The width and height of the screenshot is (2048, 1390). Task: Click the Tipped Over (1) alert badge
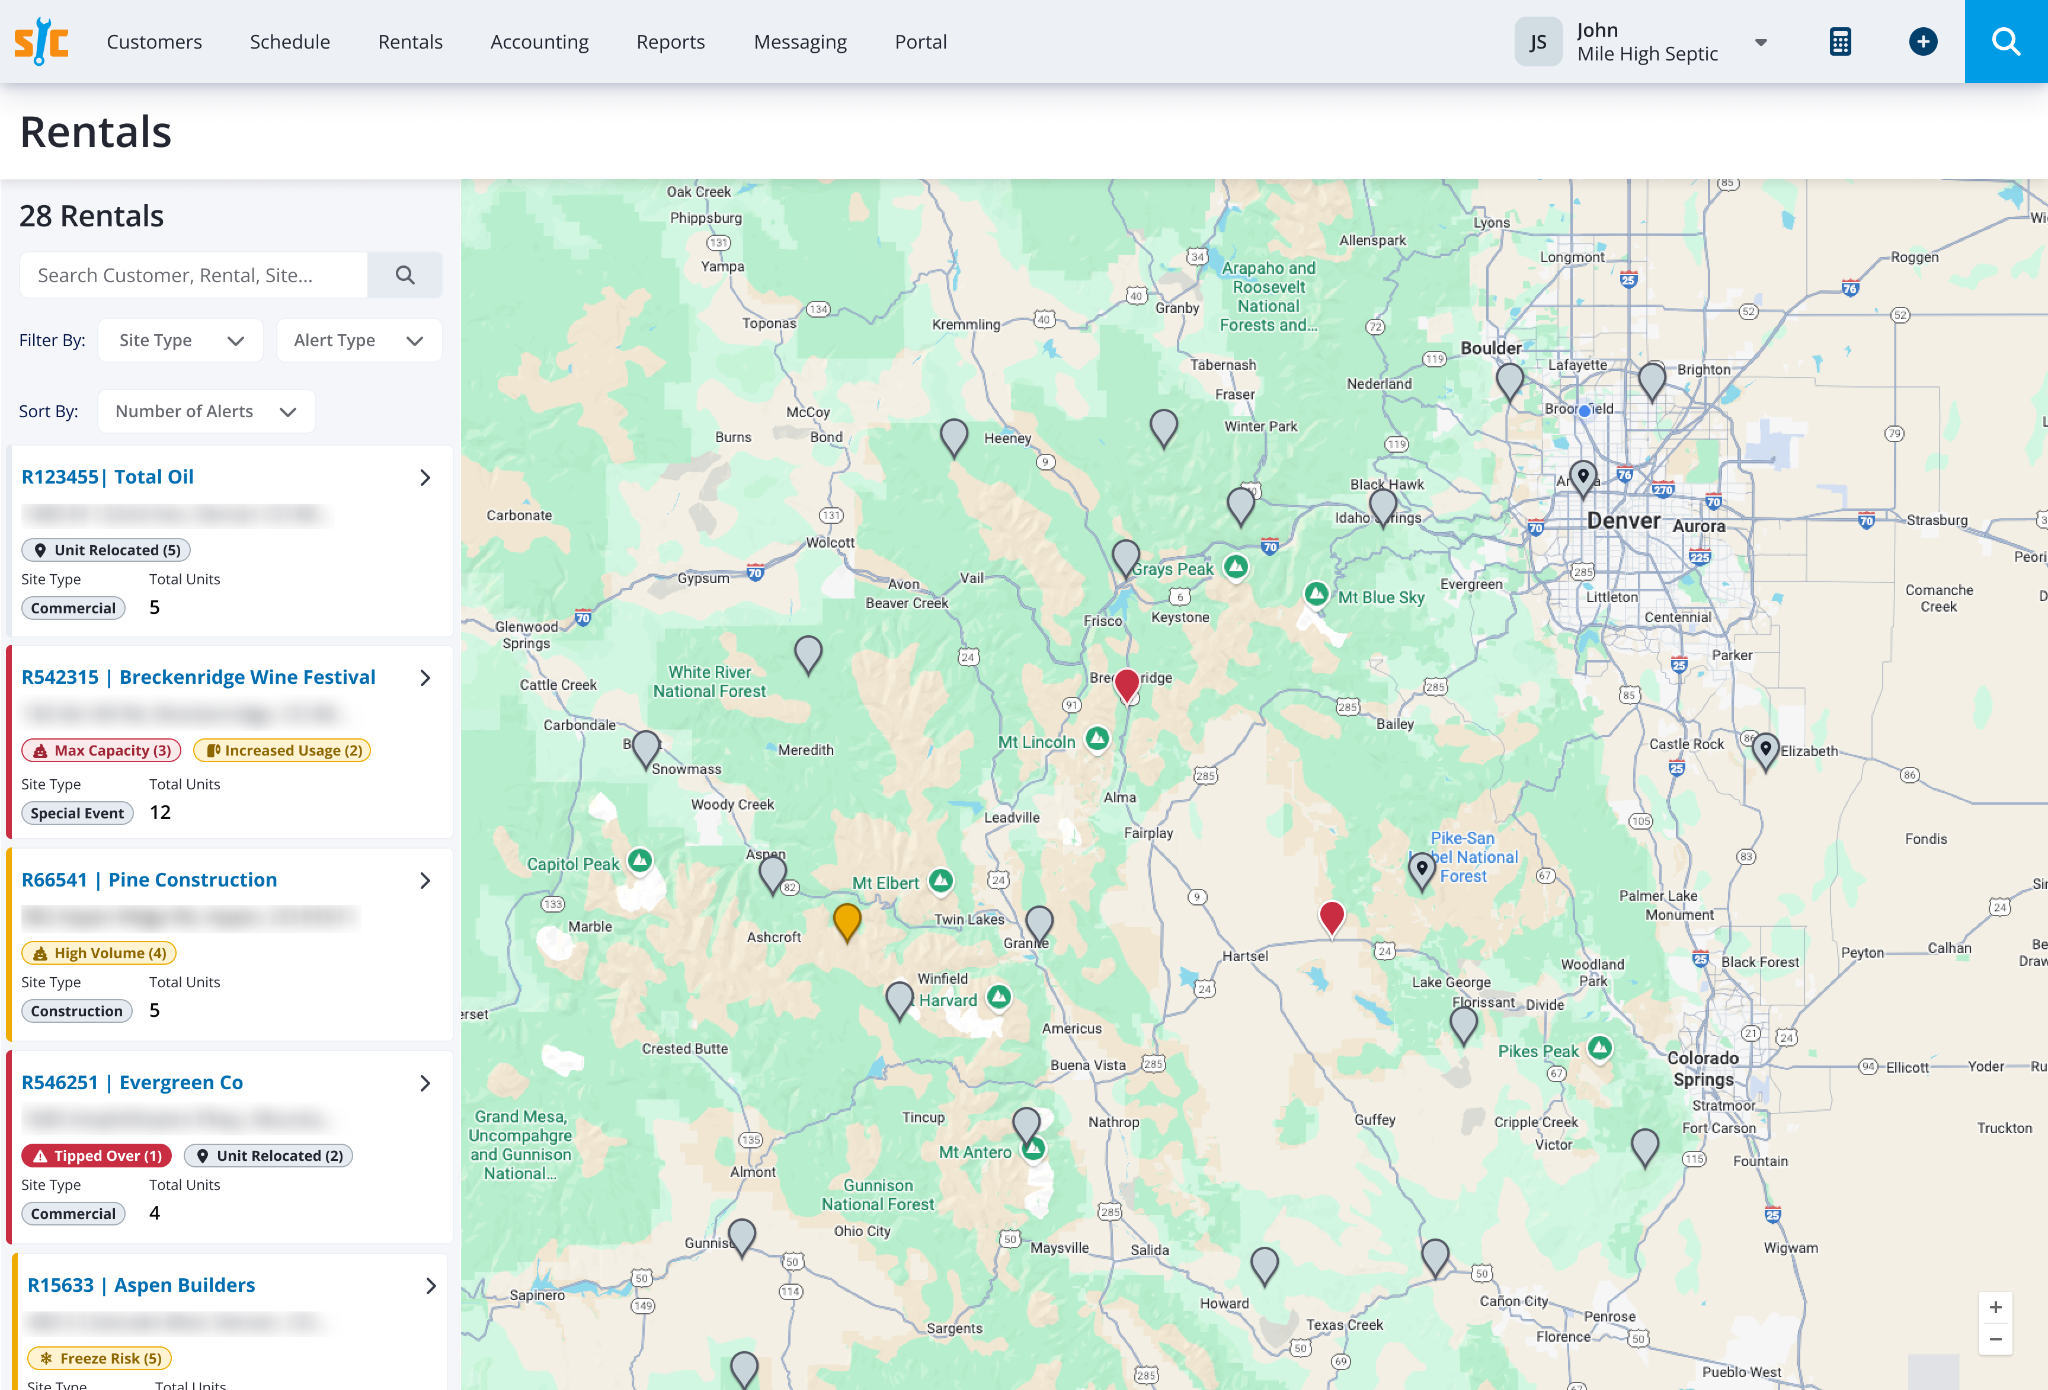click(97, 1155)
